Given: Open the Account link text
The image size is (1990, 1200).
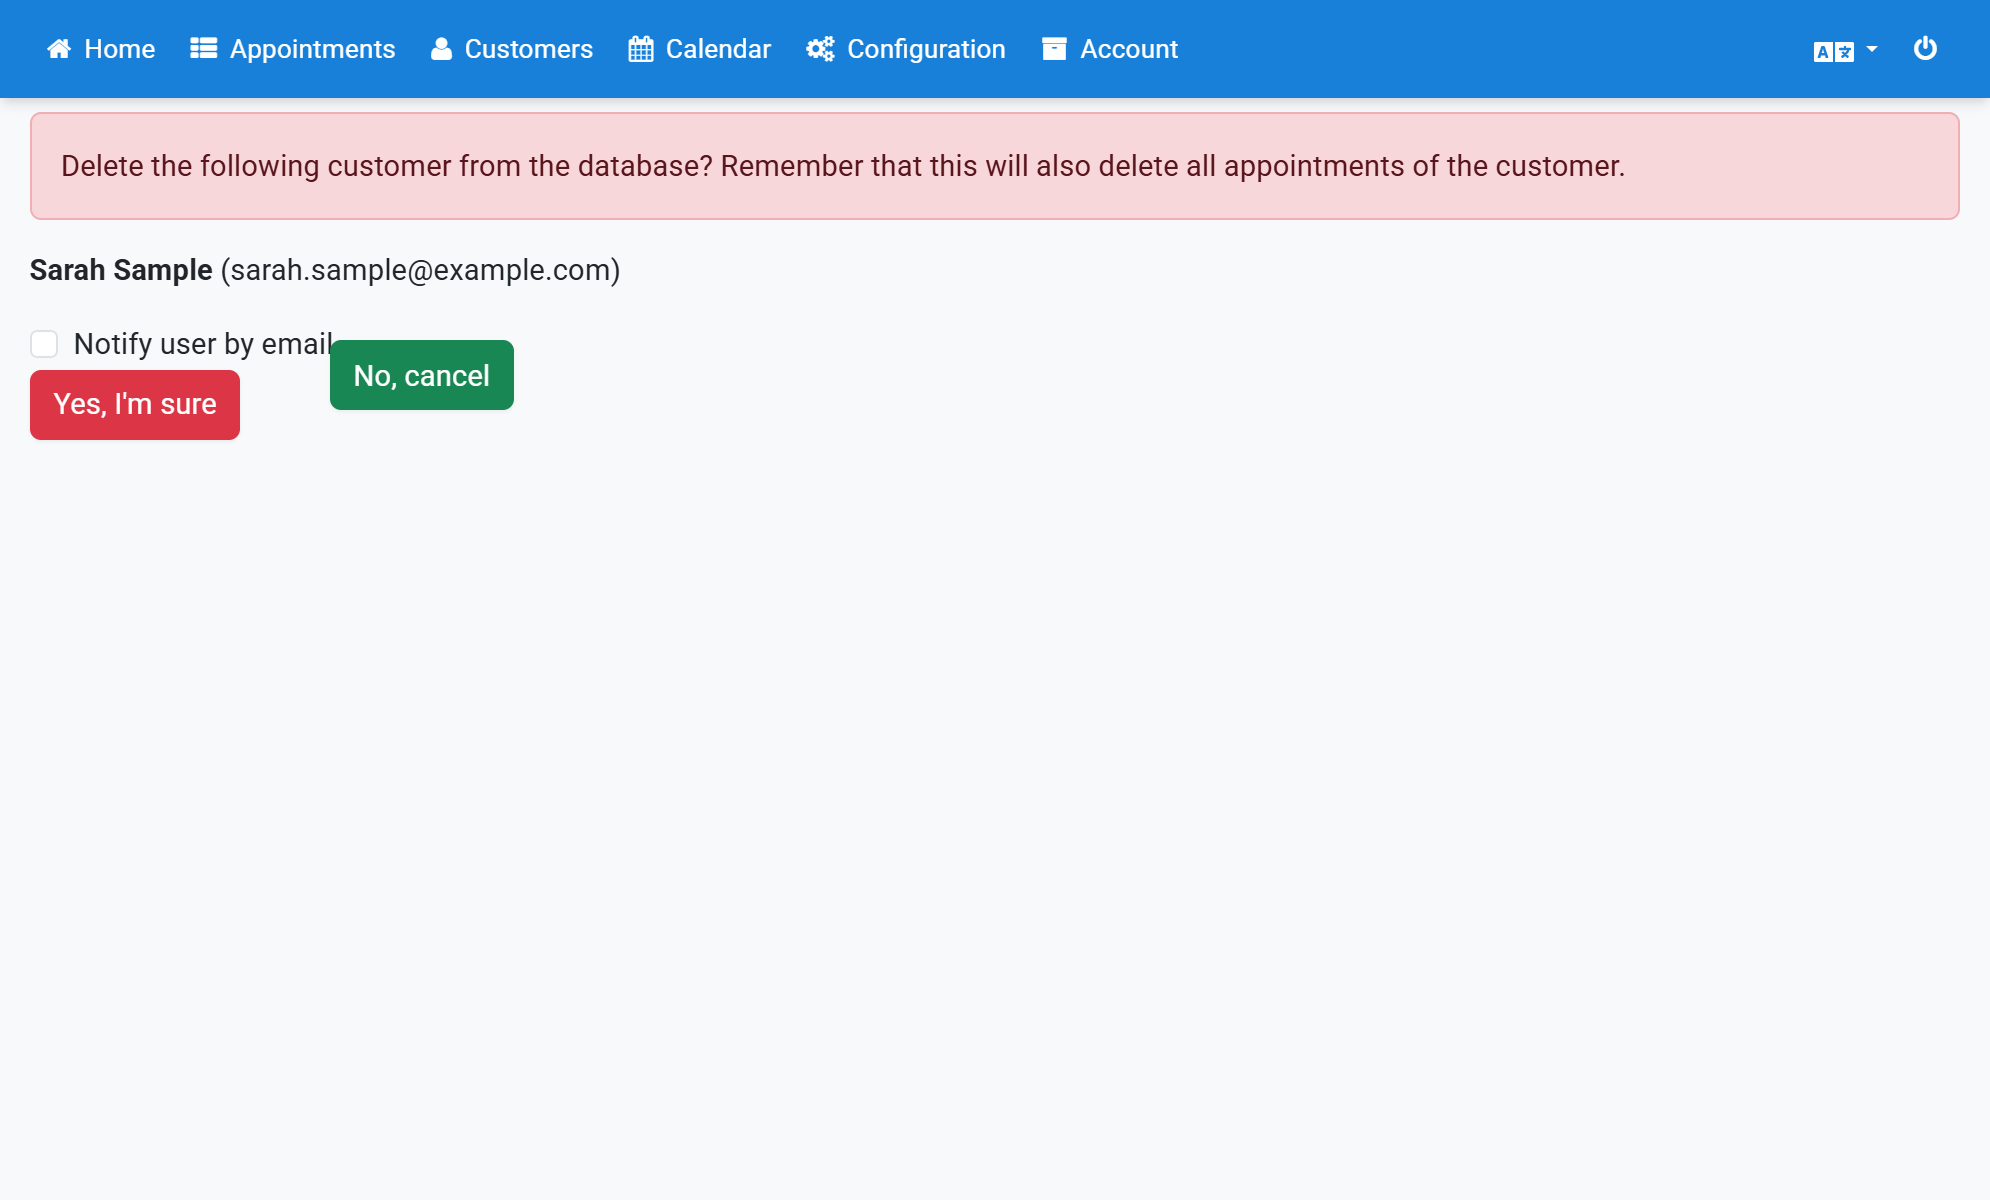Looking at the screenshot, I should click(1129, 49).
